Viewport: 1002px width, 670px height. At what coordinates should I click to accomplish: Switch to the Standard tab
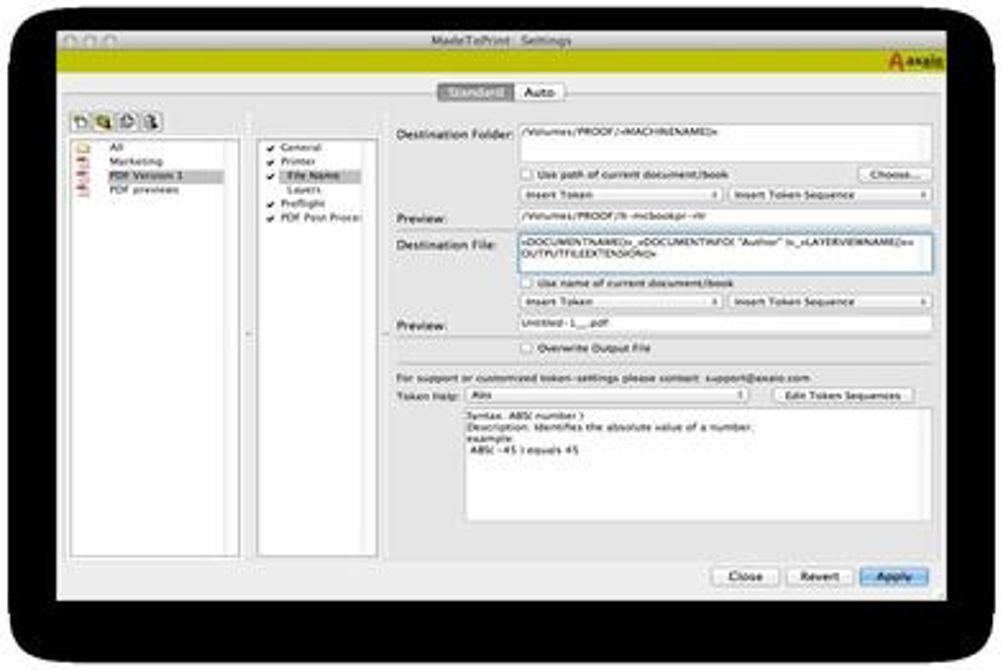(x=476, y=93)
